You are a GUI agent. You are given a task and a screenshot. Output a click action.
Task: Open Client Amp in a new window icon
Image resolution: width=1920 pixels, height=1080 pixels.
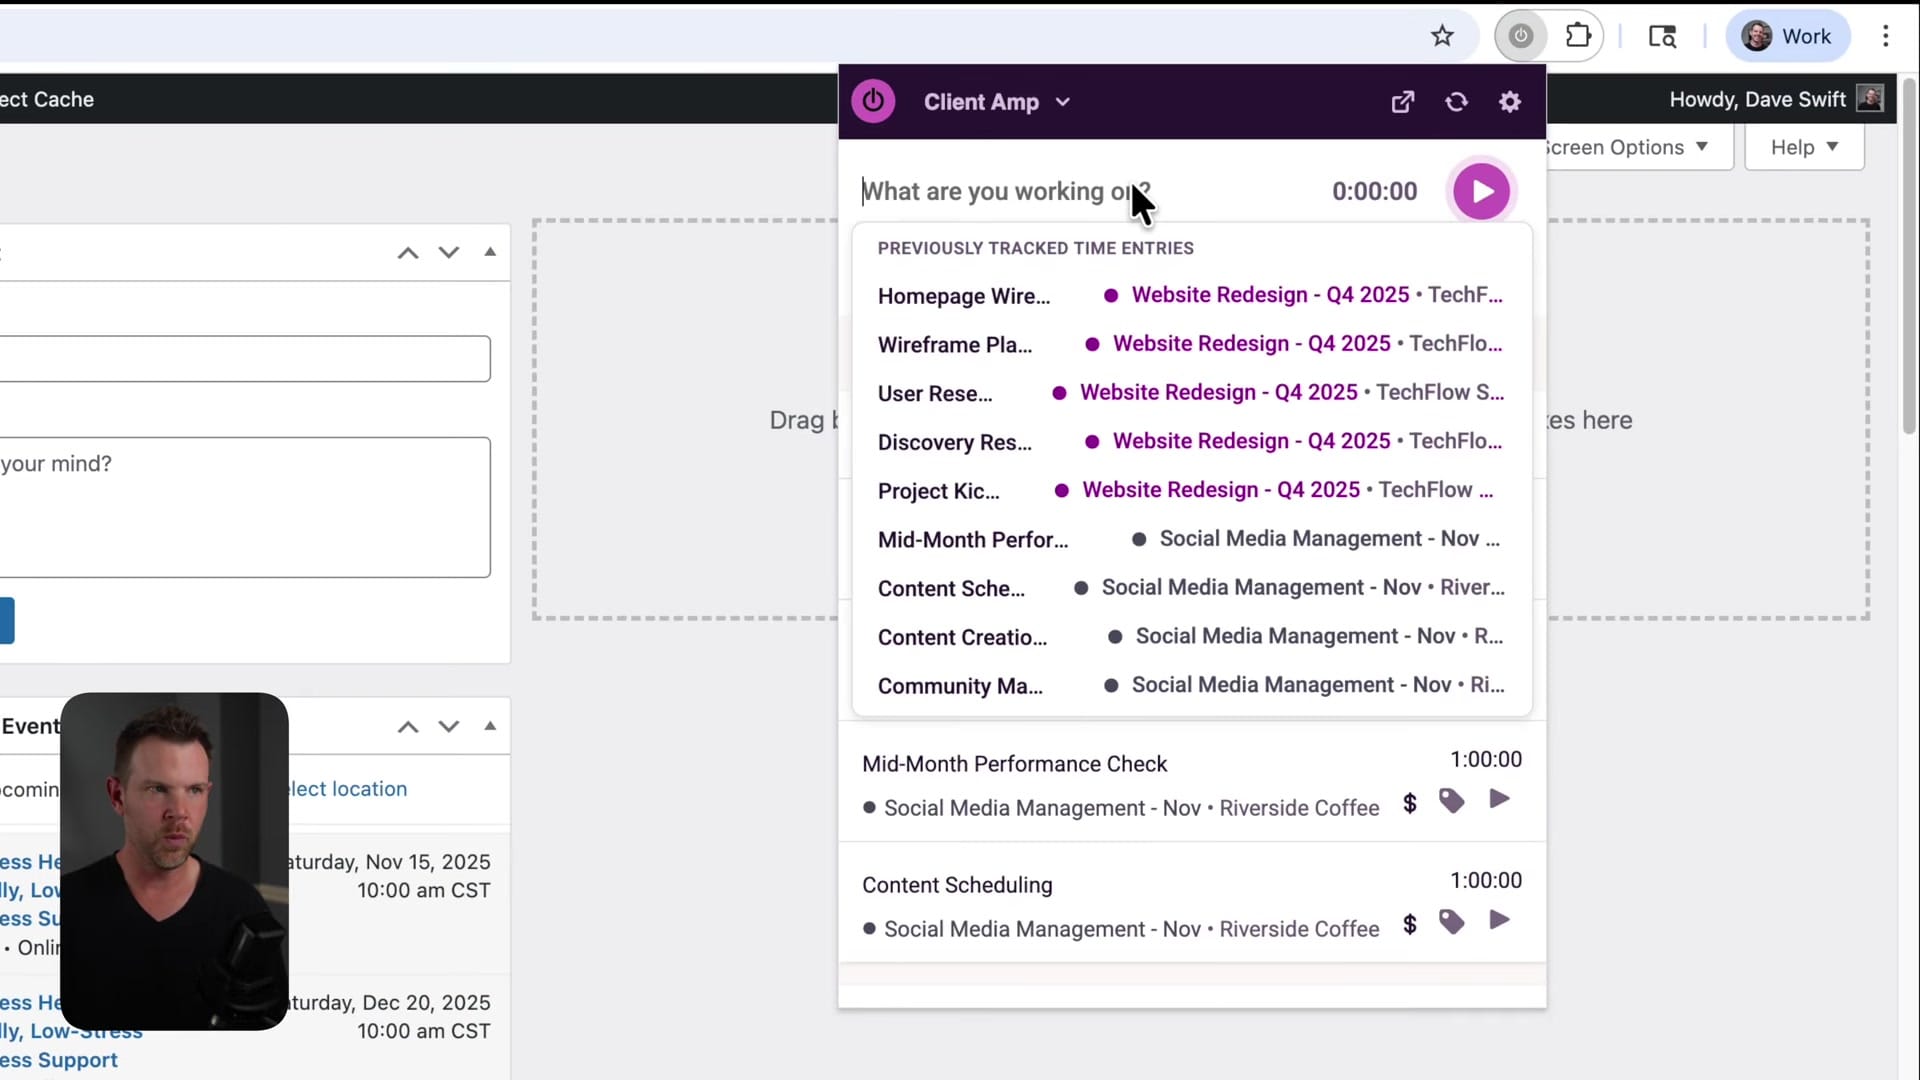1403,102
